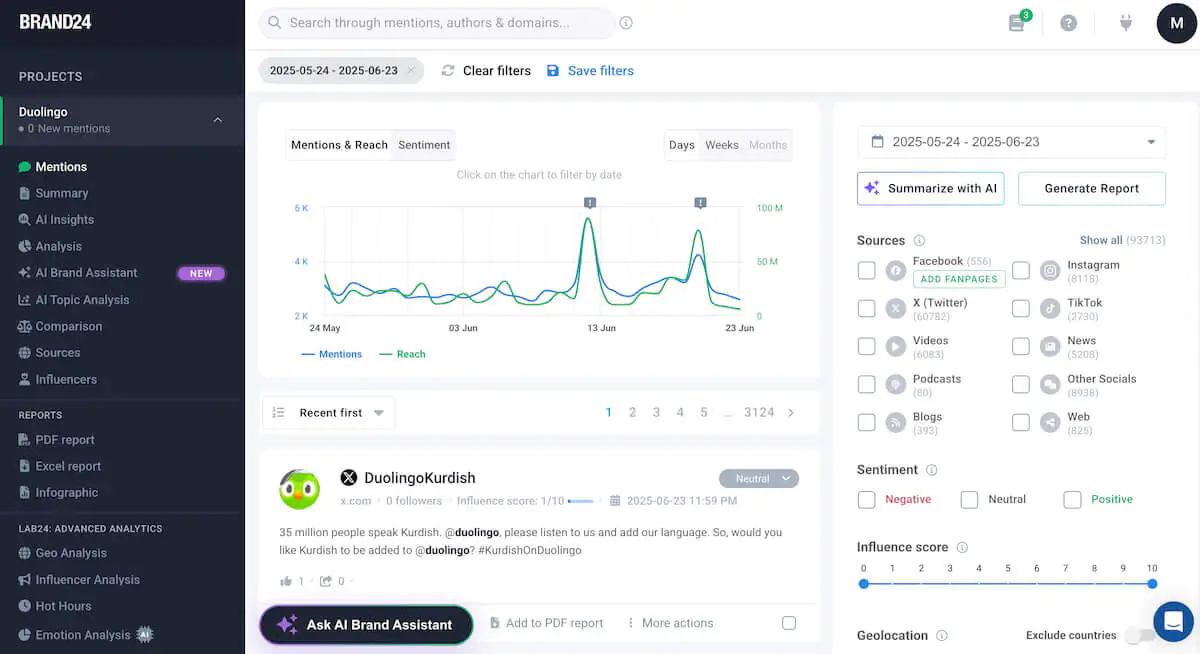Switch to the Sentiment chart tab

[x=423, y=144]
